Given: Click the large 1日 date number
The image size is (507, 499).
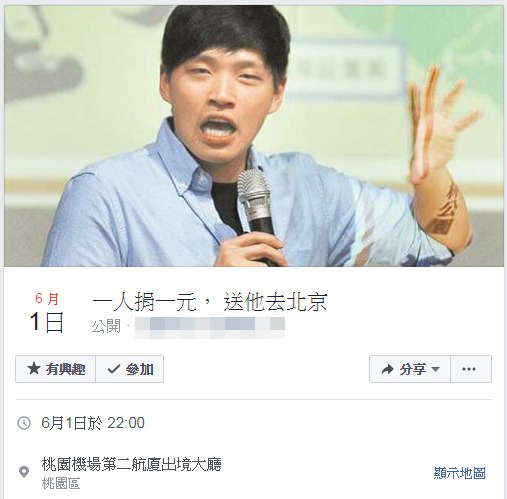Looking at the screenshot, I should (46, 322).
